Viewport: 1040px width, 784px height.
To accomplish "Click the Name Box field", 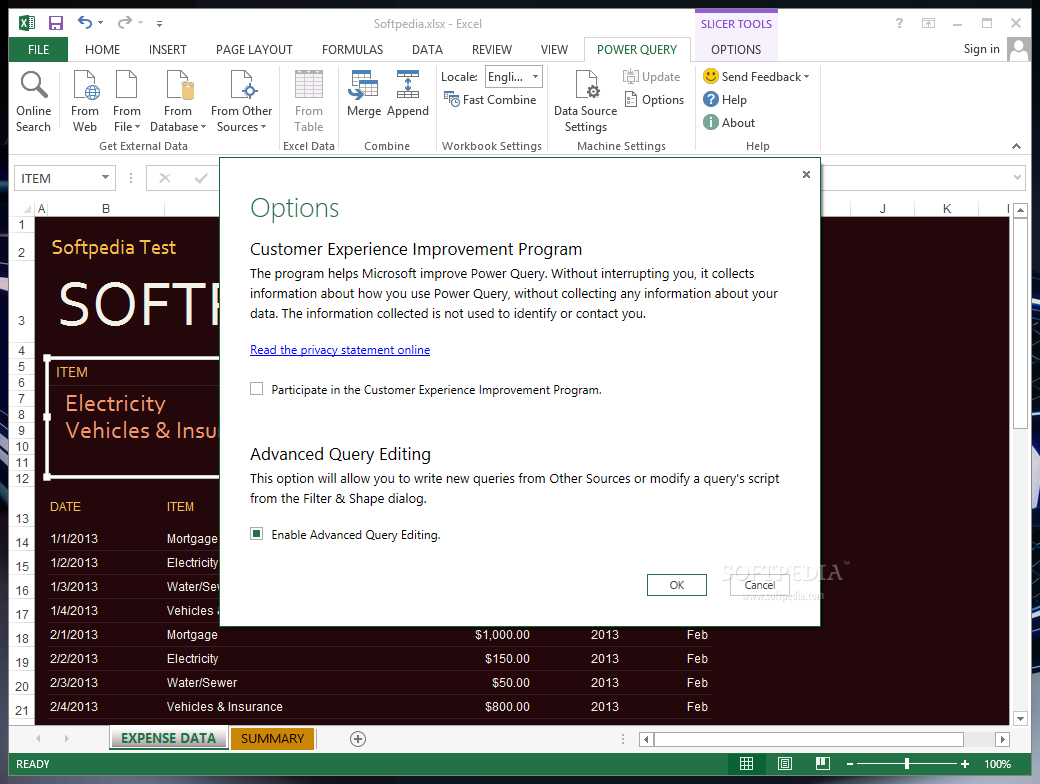I will point(57,178).
